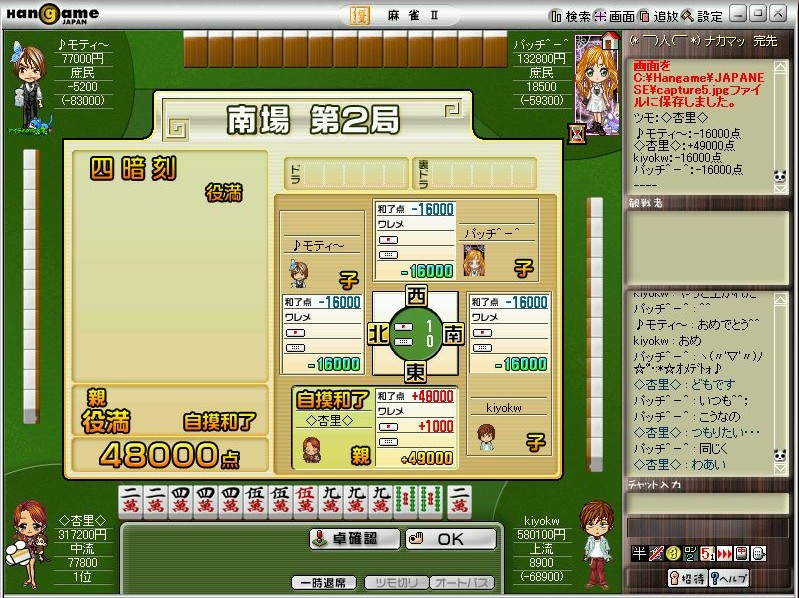Click the OK button
The image size is (799, 598).
pyautogui.click(x=451, y=539)
